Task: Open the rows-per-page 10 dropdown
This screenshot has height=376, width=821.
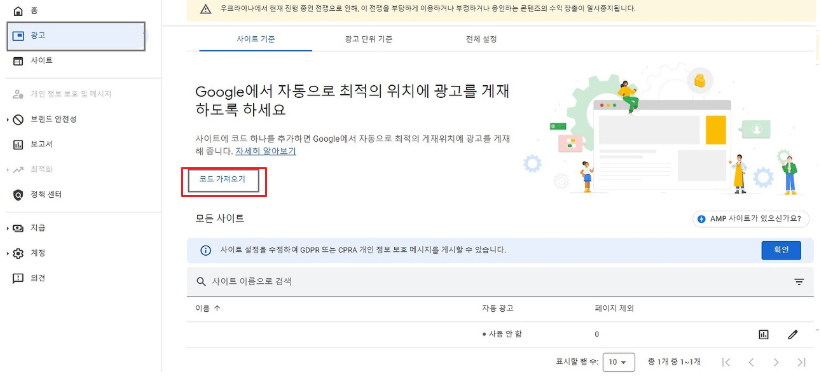Action: click(618, 362)
